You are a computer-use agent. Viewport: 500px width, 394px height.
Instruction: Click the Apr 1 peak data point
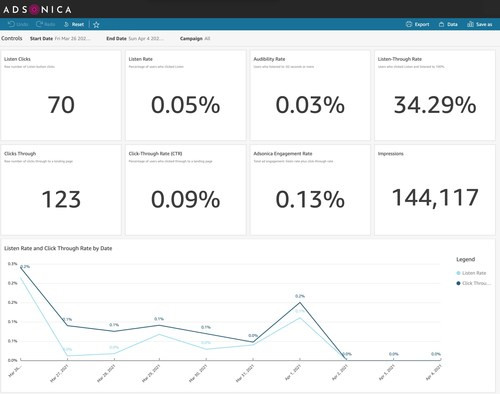tap(300, 302)
